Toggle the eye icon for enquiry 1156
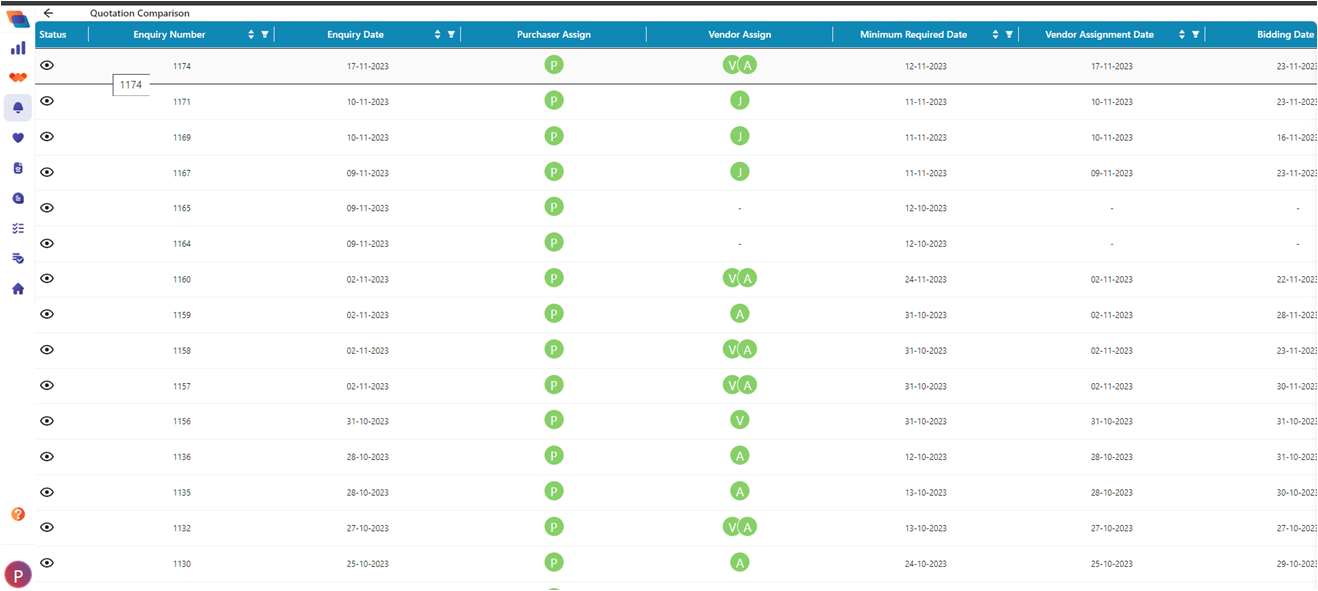This screenshot has height=591, width=1318. point(47,421)
